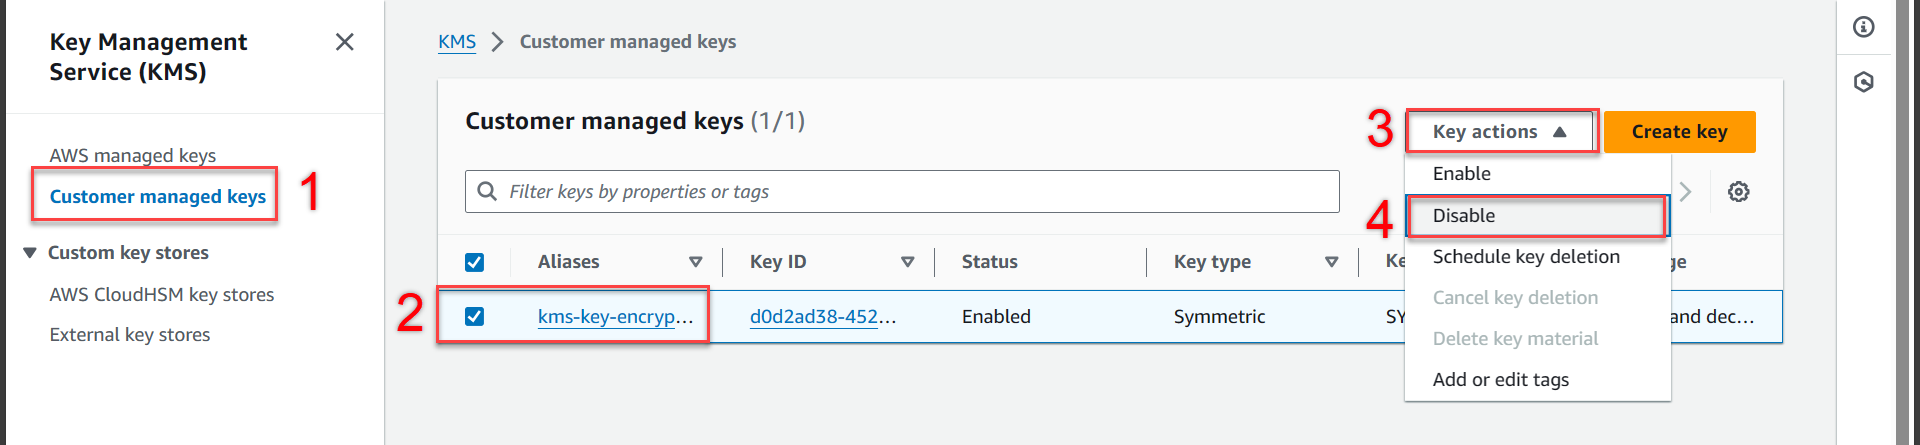
Task: Uncheck the kms-key-encryp row checkbox
Action: [475, 316]
